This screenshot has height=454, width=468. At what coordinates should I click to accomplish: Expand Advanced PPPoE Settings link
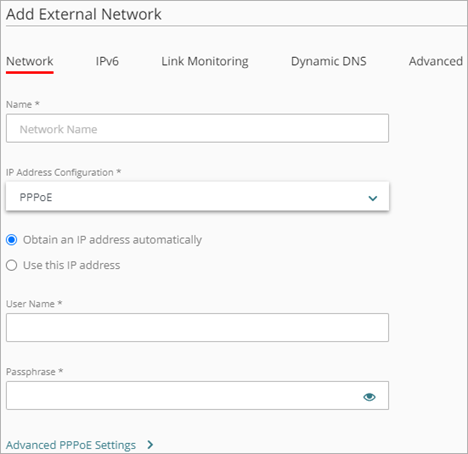(x=71, y=445)
